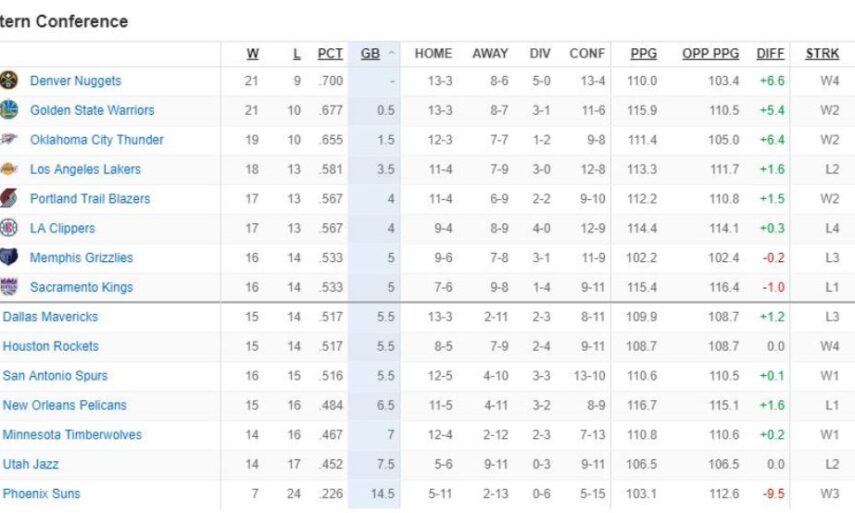Sort the table by PCT column

click(x=330, y=54)
